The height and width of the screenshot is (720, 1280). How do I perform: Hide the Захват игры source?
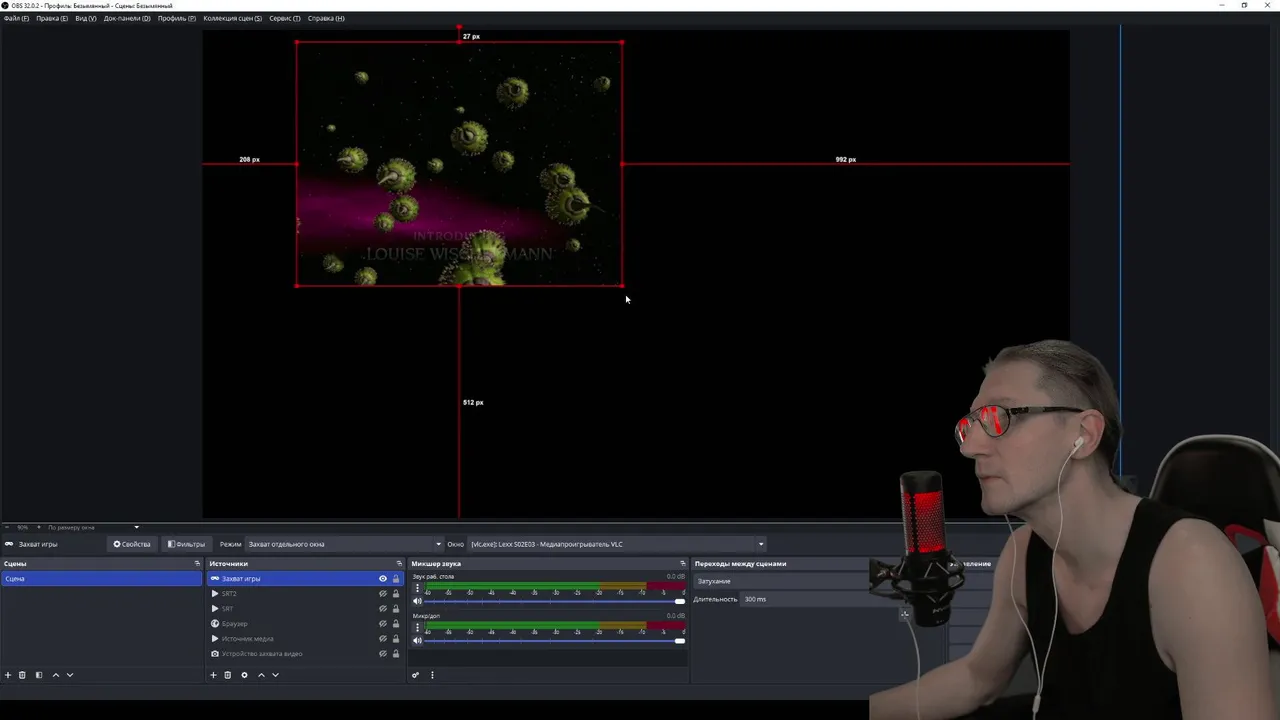382,579
